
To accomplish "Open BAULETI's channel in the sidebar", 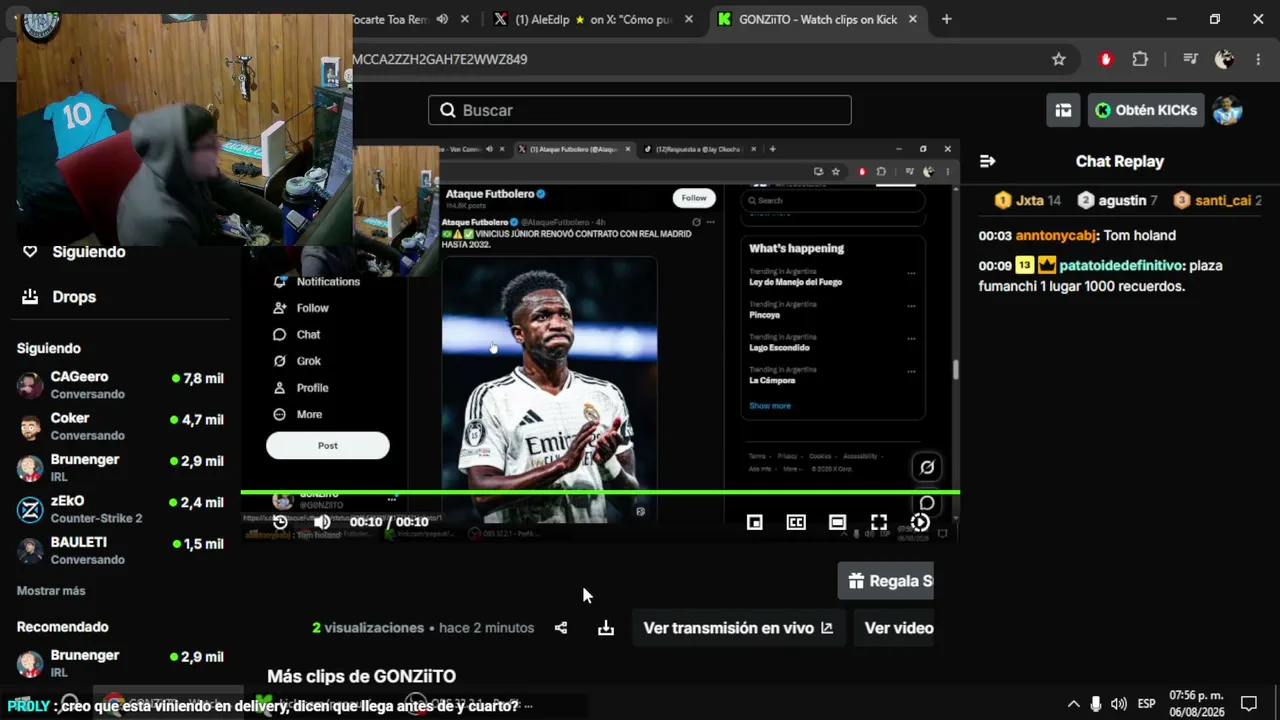I will coord(120,550).
